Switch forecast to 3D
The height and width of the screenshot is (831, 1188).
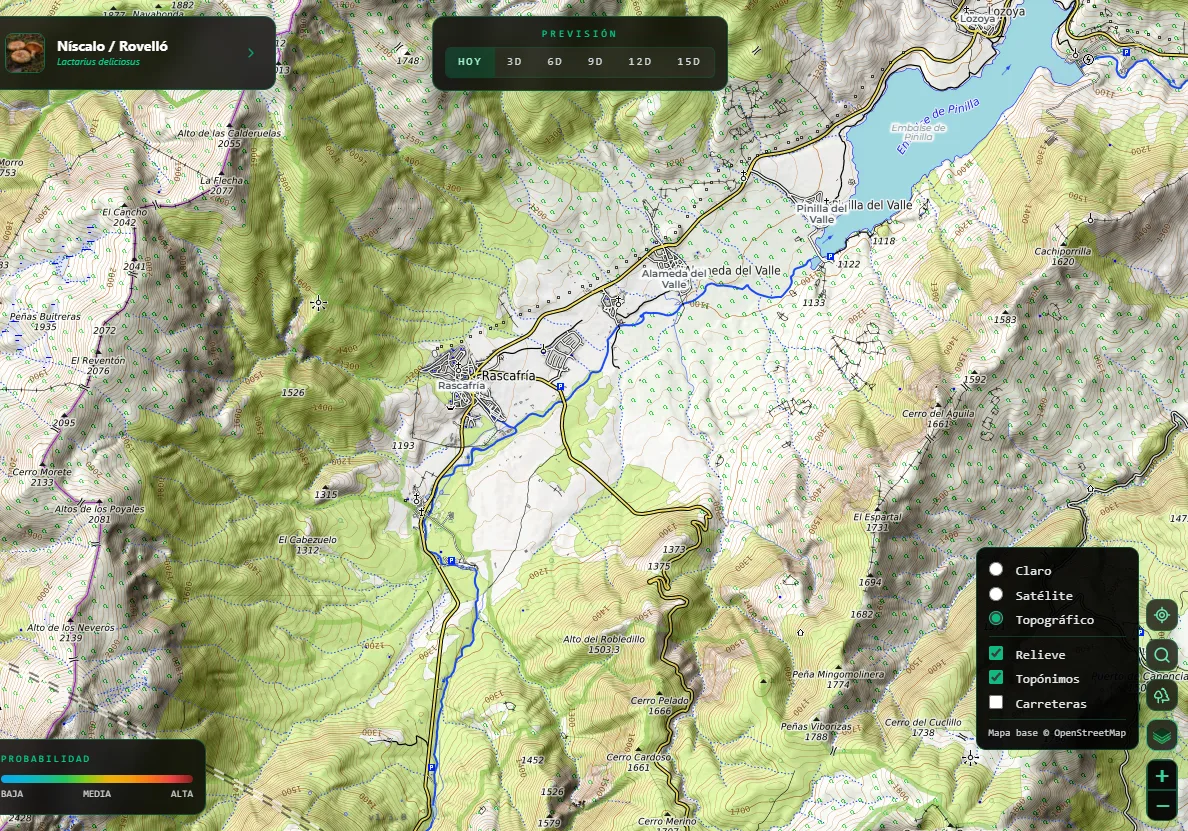point(514,62)
